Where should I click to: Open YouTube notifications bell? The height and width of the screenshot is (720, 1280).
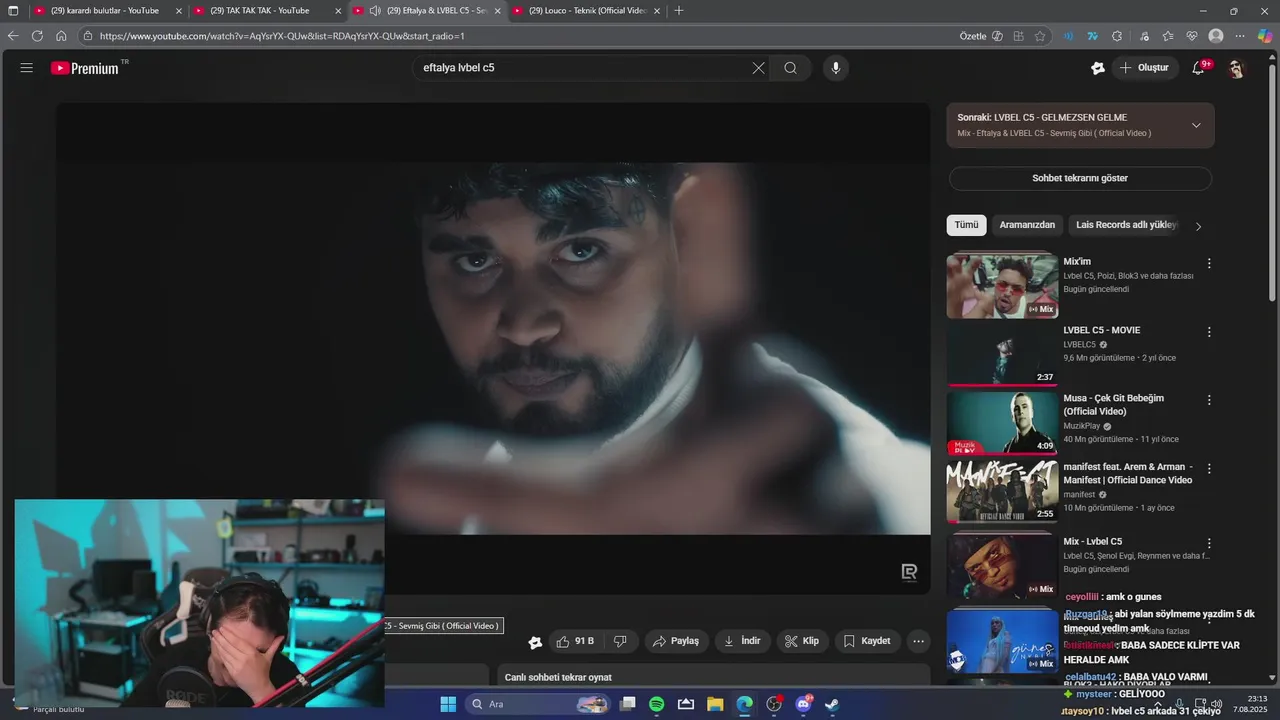click(1198, 68)
